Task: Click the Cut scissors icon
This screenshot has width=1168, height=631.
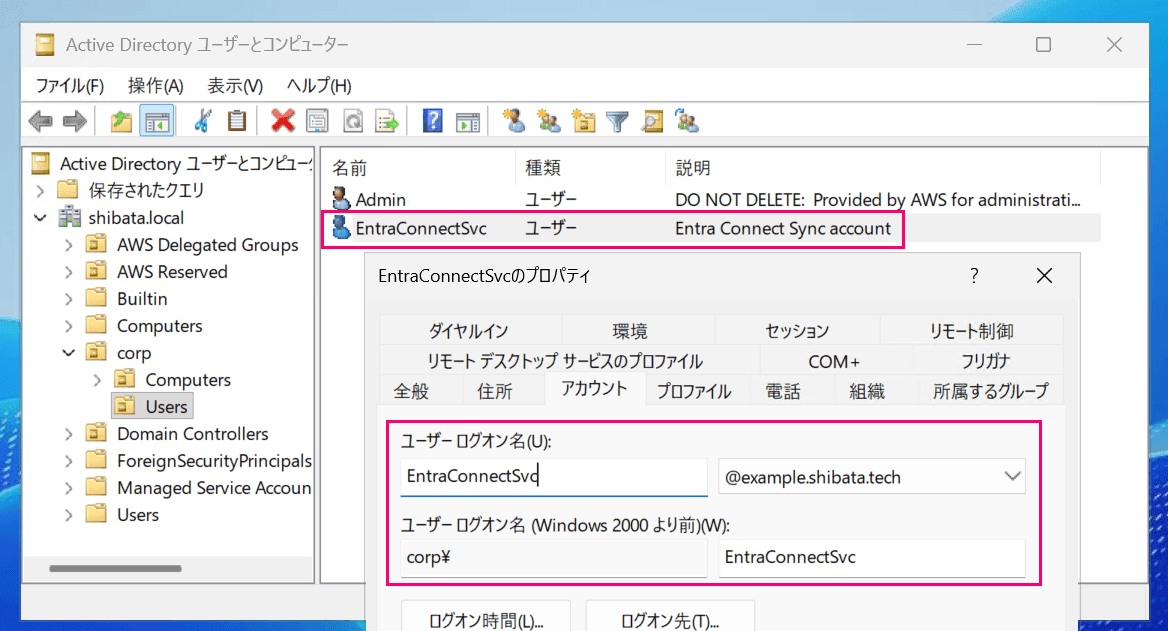Action: pos(202,121)
